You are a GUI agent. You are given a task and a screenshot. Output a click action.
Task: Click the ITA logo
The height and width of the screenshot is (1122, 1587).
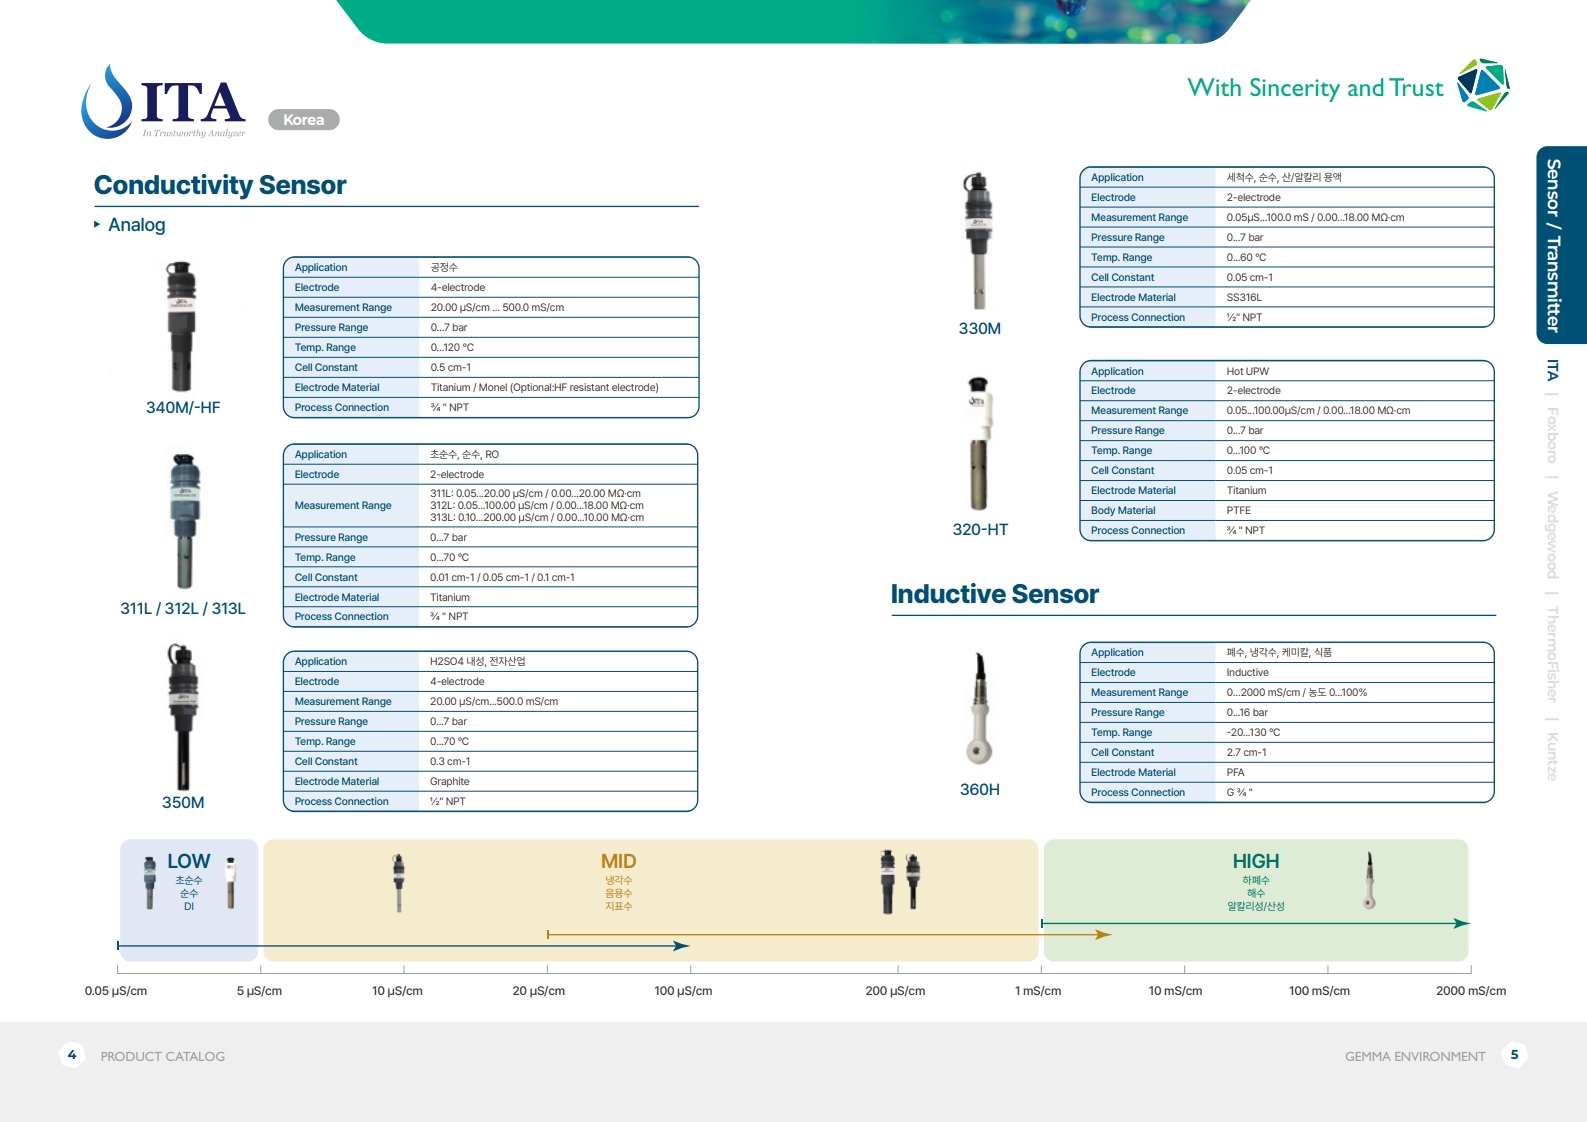(x=163, y=102)
